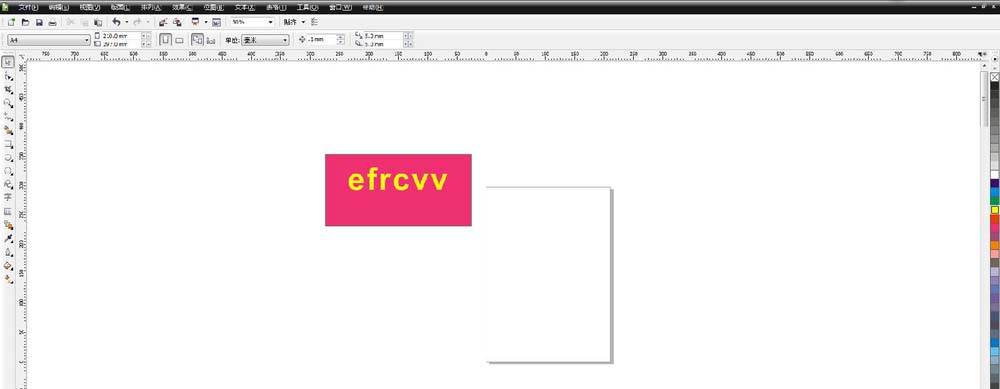Viewport: 1000px width, 389px height.
Task: Select the Interactive Blend tool
Action: pos(8,224)
